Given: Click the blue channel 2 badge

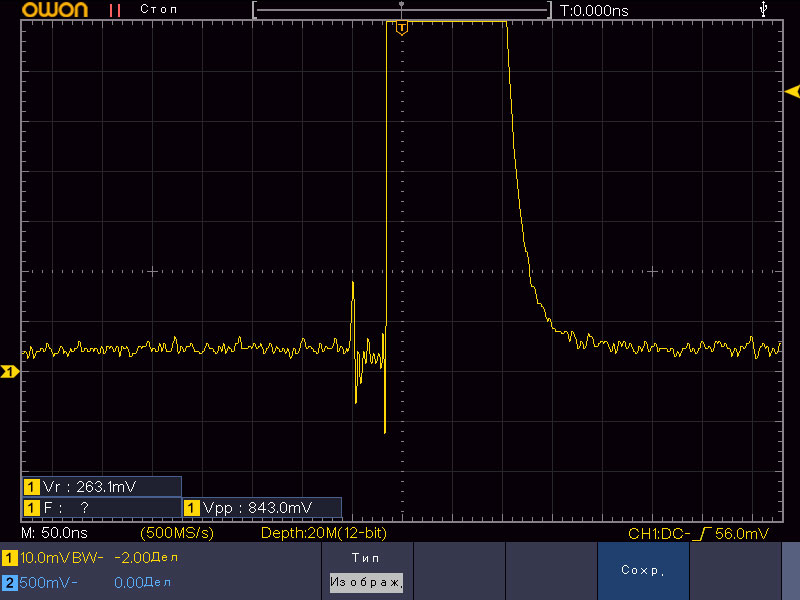Looking at the screenshot, I should [10, 581].
